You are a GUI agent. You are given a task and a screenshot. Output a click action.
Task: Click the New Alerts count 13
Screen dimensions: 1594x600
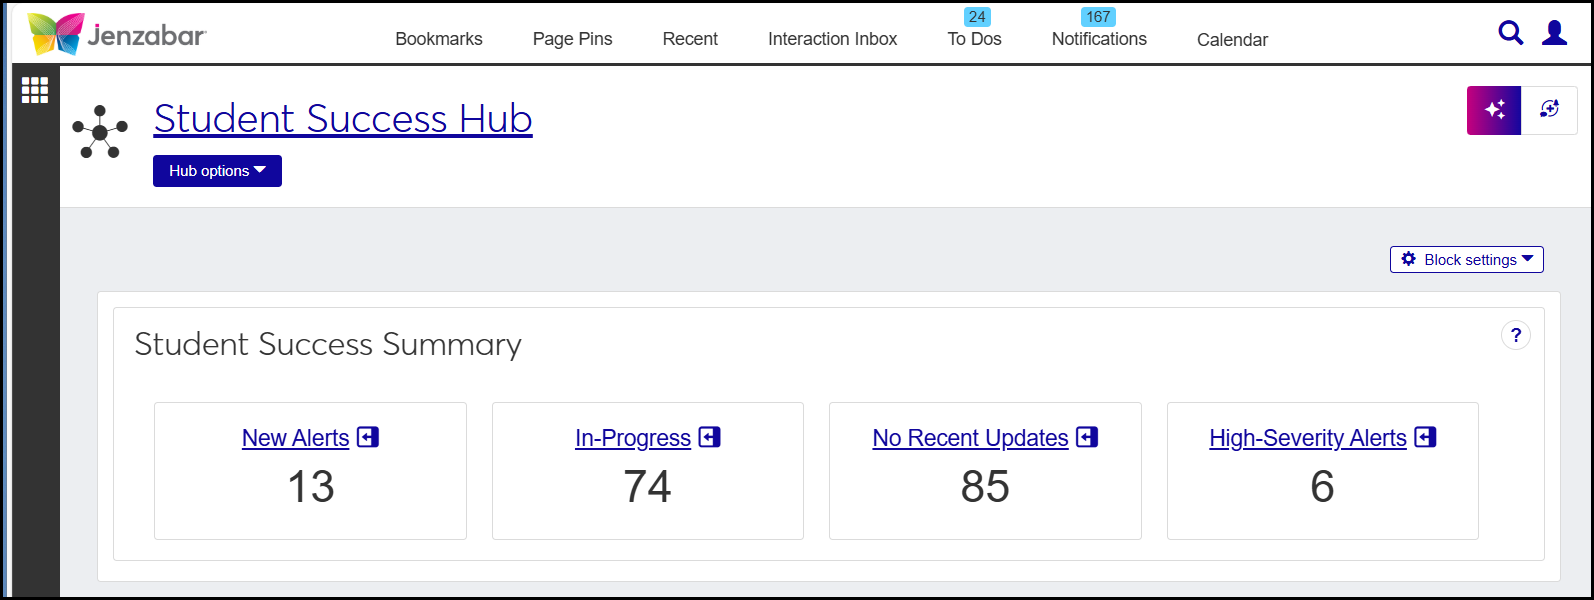(x=311, y=487)
